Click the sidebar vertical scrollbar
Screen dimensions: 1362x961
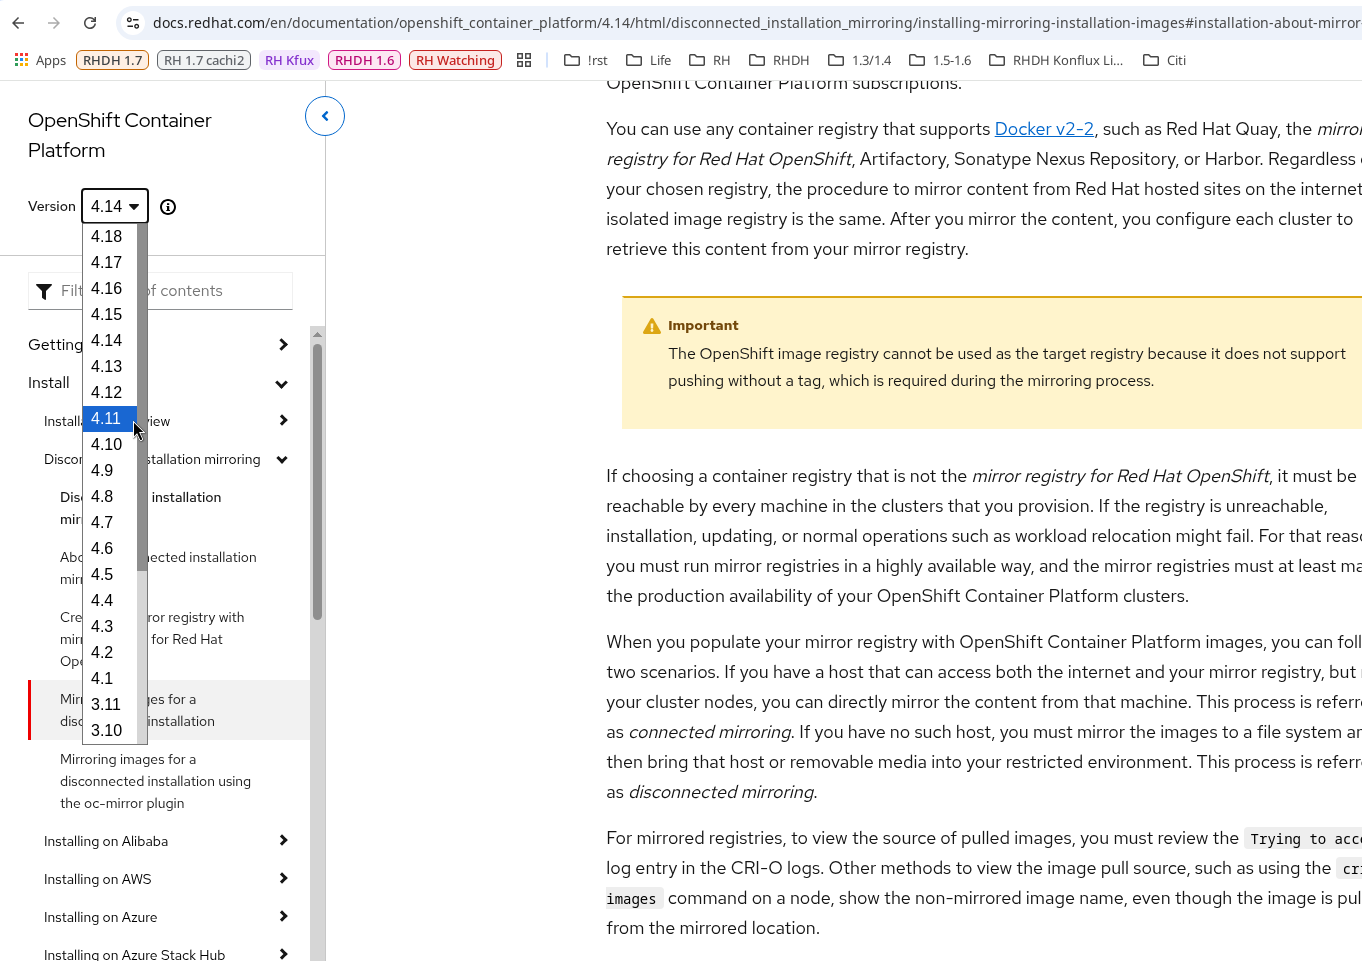[317, 480]
